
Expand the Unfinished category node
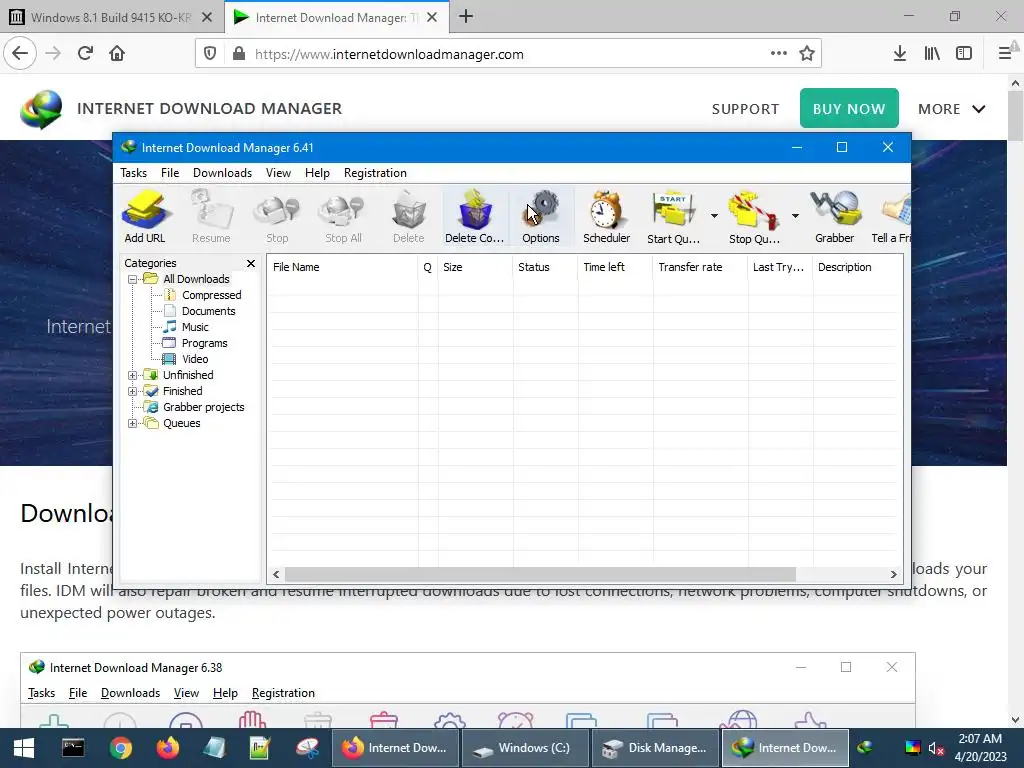[x=133, y=376]
